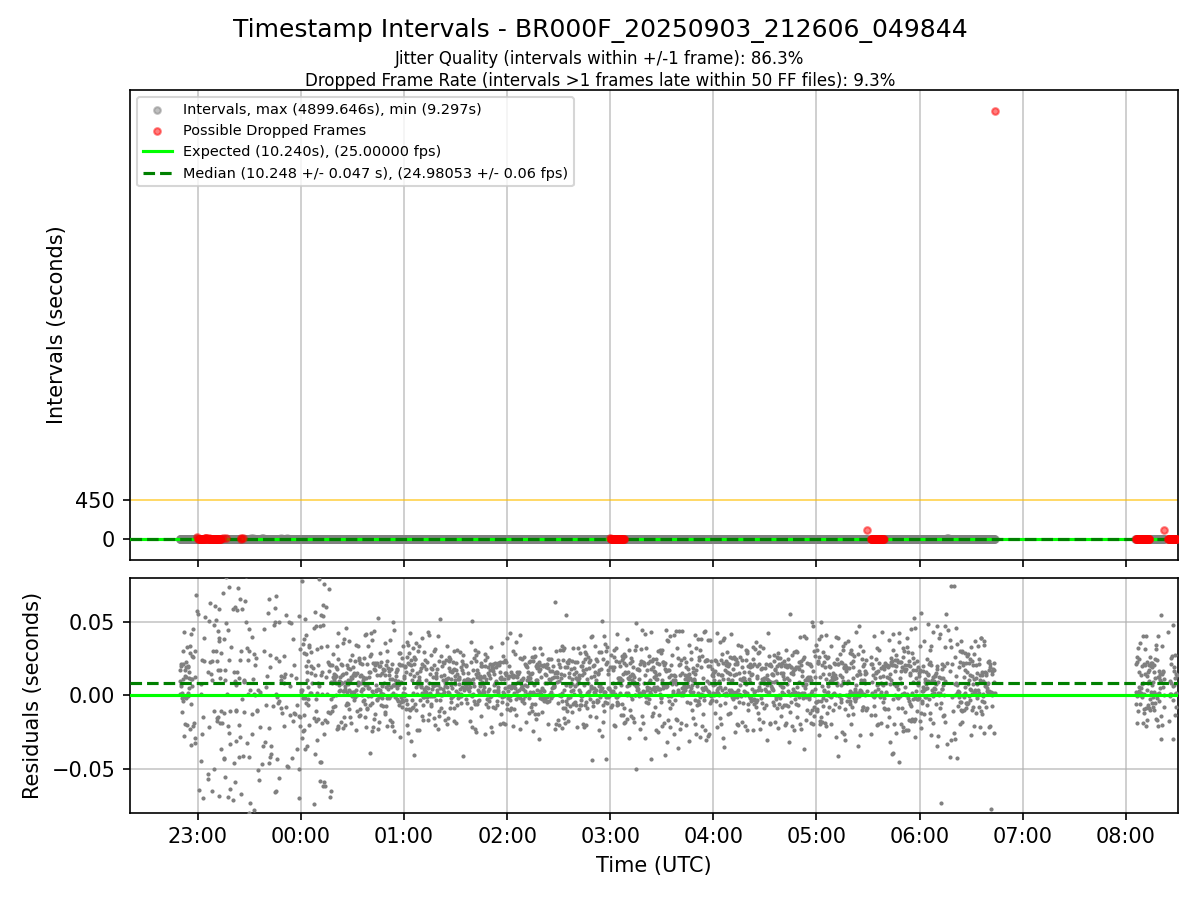Screen dimensions: 1200x900
Task: Select the 'Median (10.248 +/- 0.047 s)' legend entry
Action: pos(355,173)
